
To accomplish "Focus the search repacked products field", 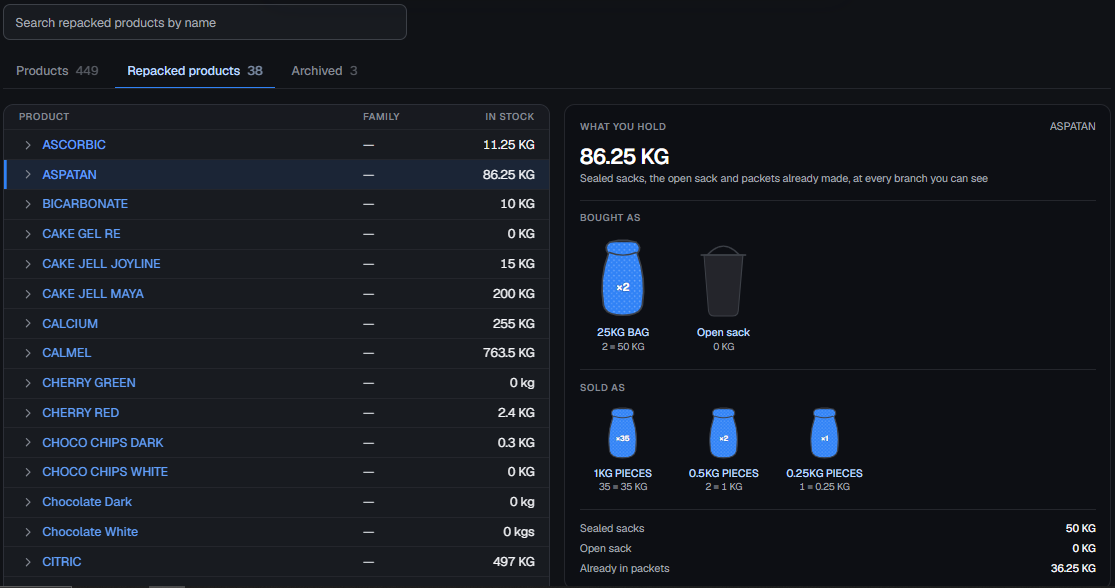I will click(205, 23).
